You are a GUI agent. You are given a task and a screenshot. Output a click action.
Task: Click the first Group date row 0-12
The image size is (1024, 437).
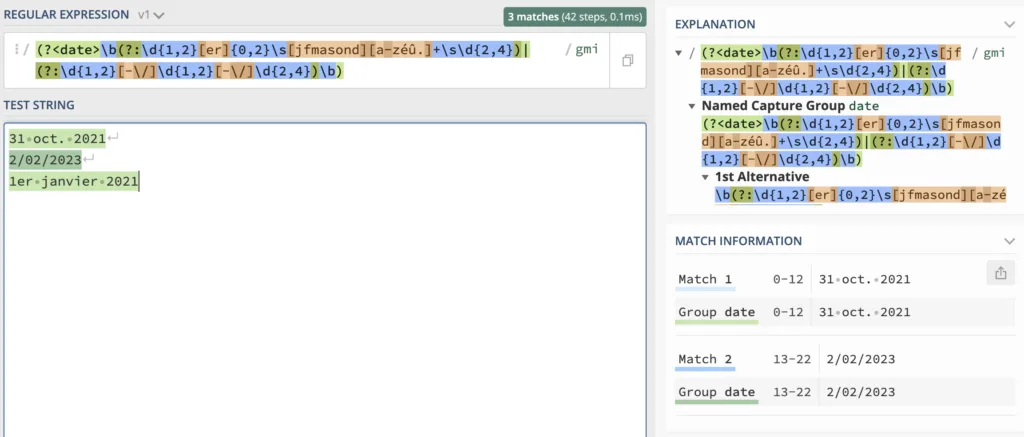tap(844, 312)
